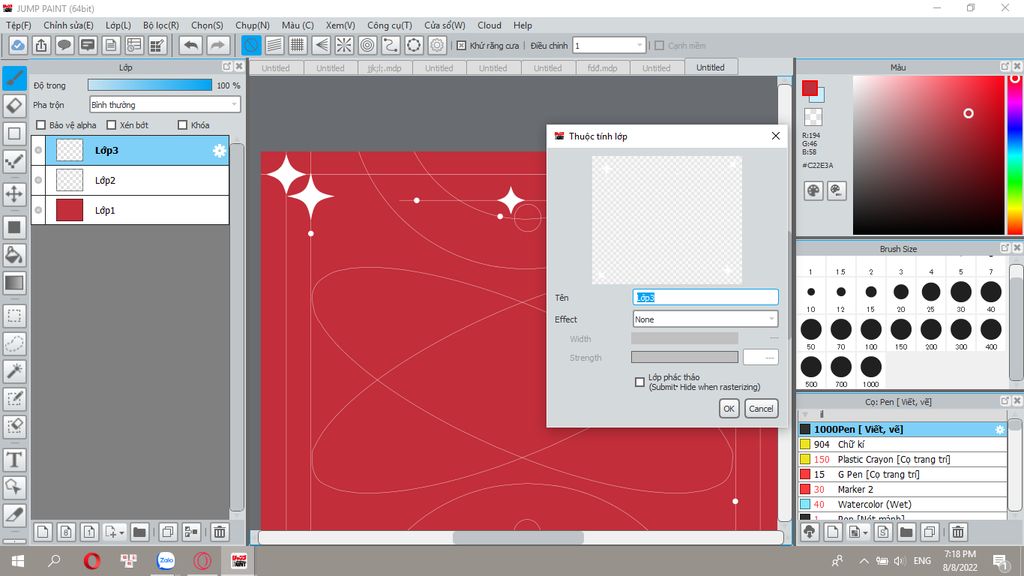Select G Pen [Cọ trang trí] brush

click(902, 474)
